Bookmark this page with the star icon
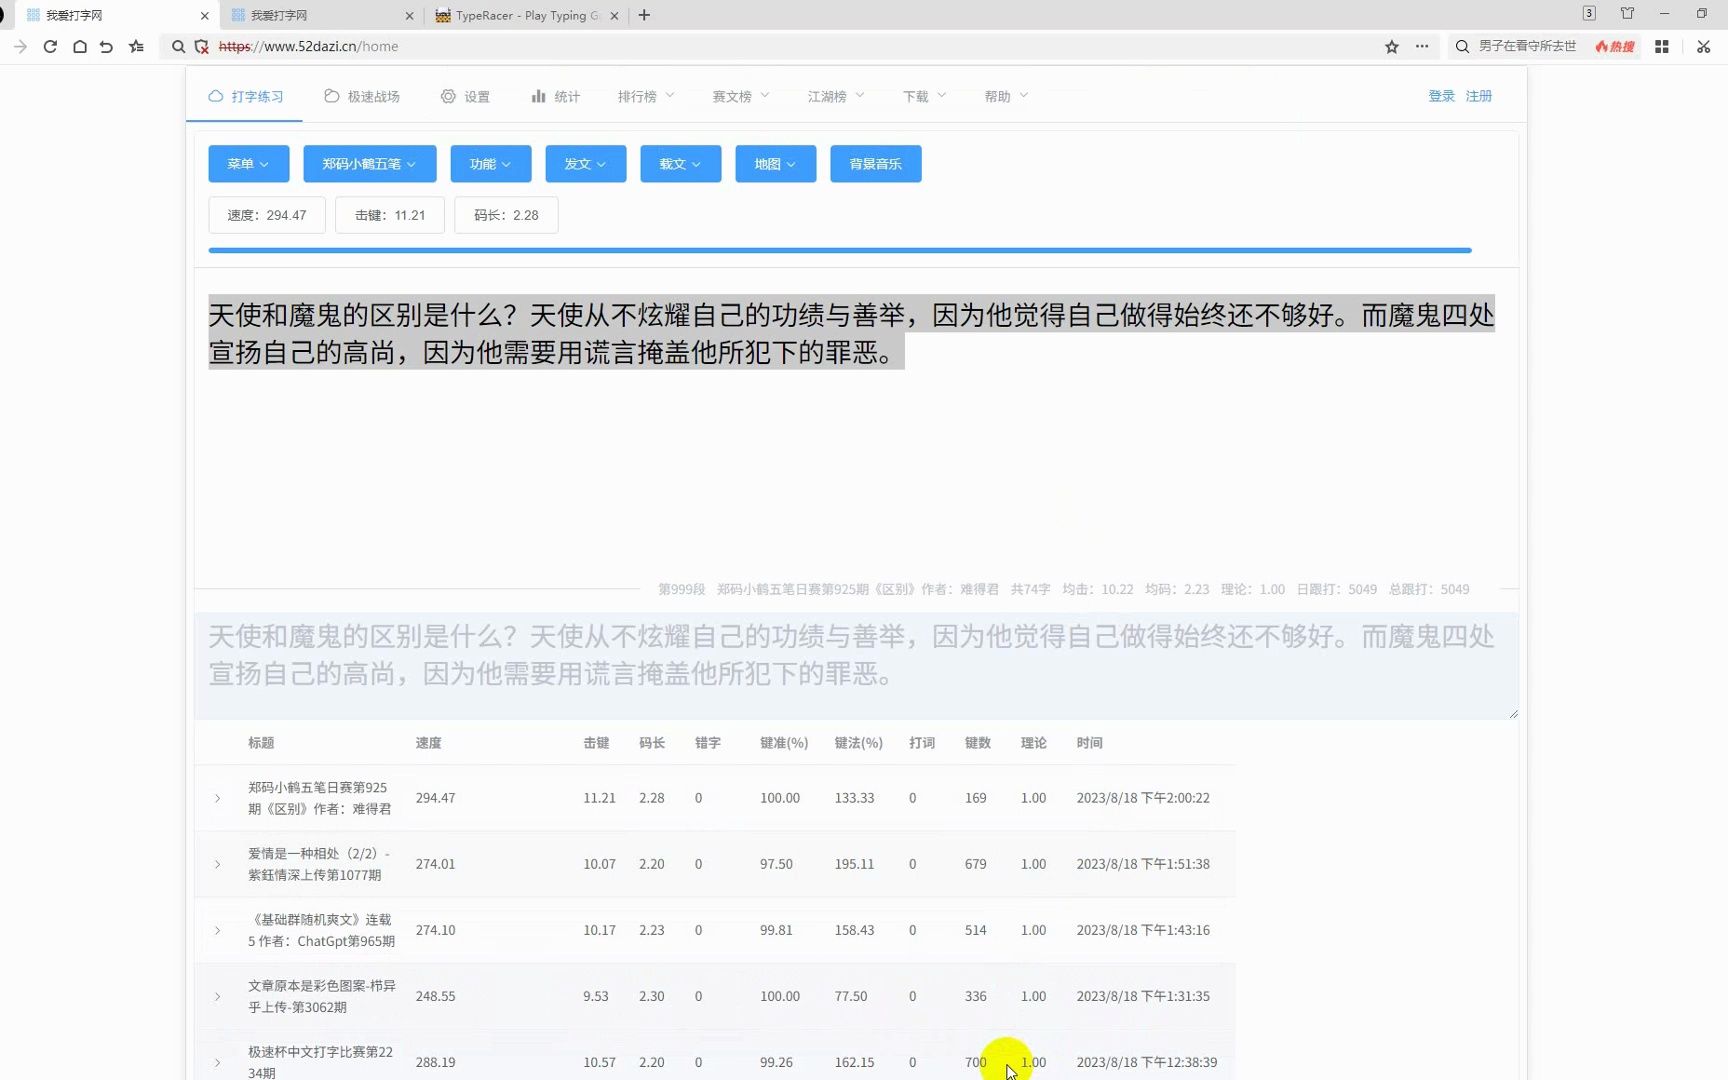Screen dimensions: 1728x1080 [1391, 46]
